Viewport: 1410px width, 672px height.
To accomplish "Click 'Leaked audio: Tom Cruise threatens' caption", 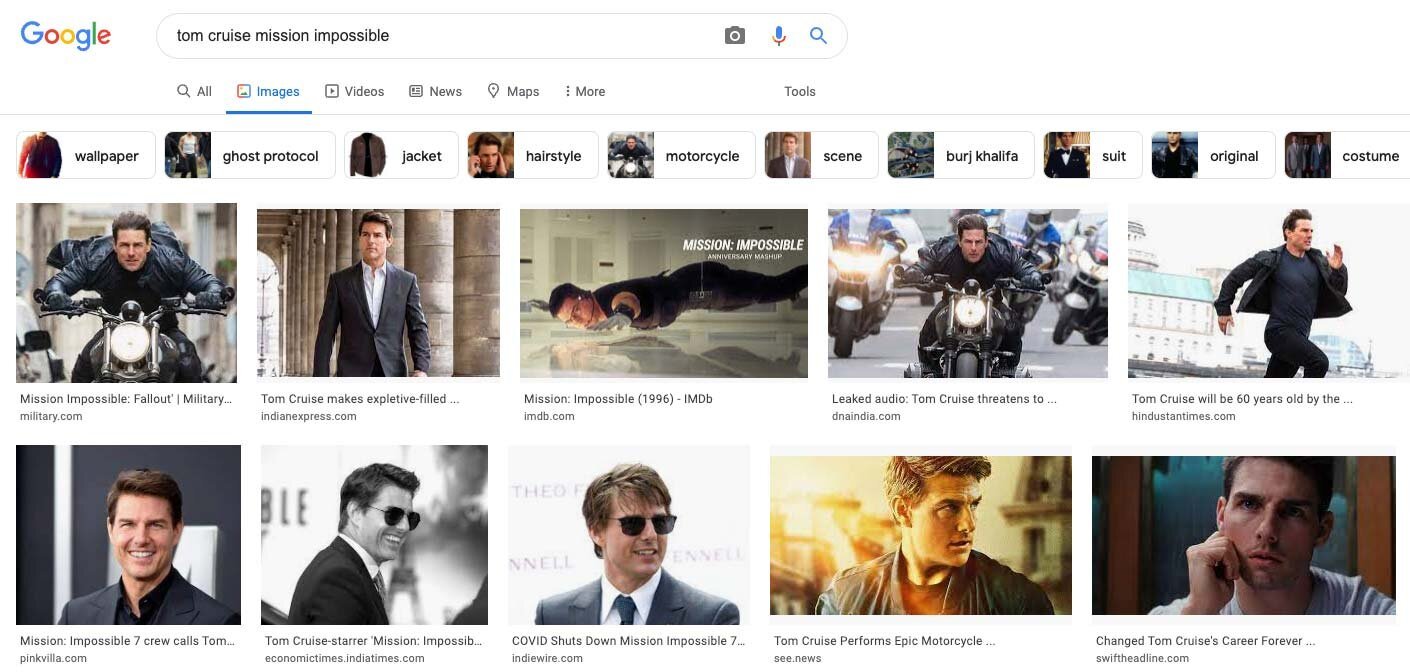I will (x=944, y=399).
